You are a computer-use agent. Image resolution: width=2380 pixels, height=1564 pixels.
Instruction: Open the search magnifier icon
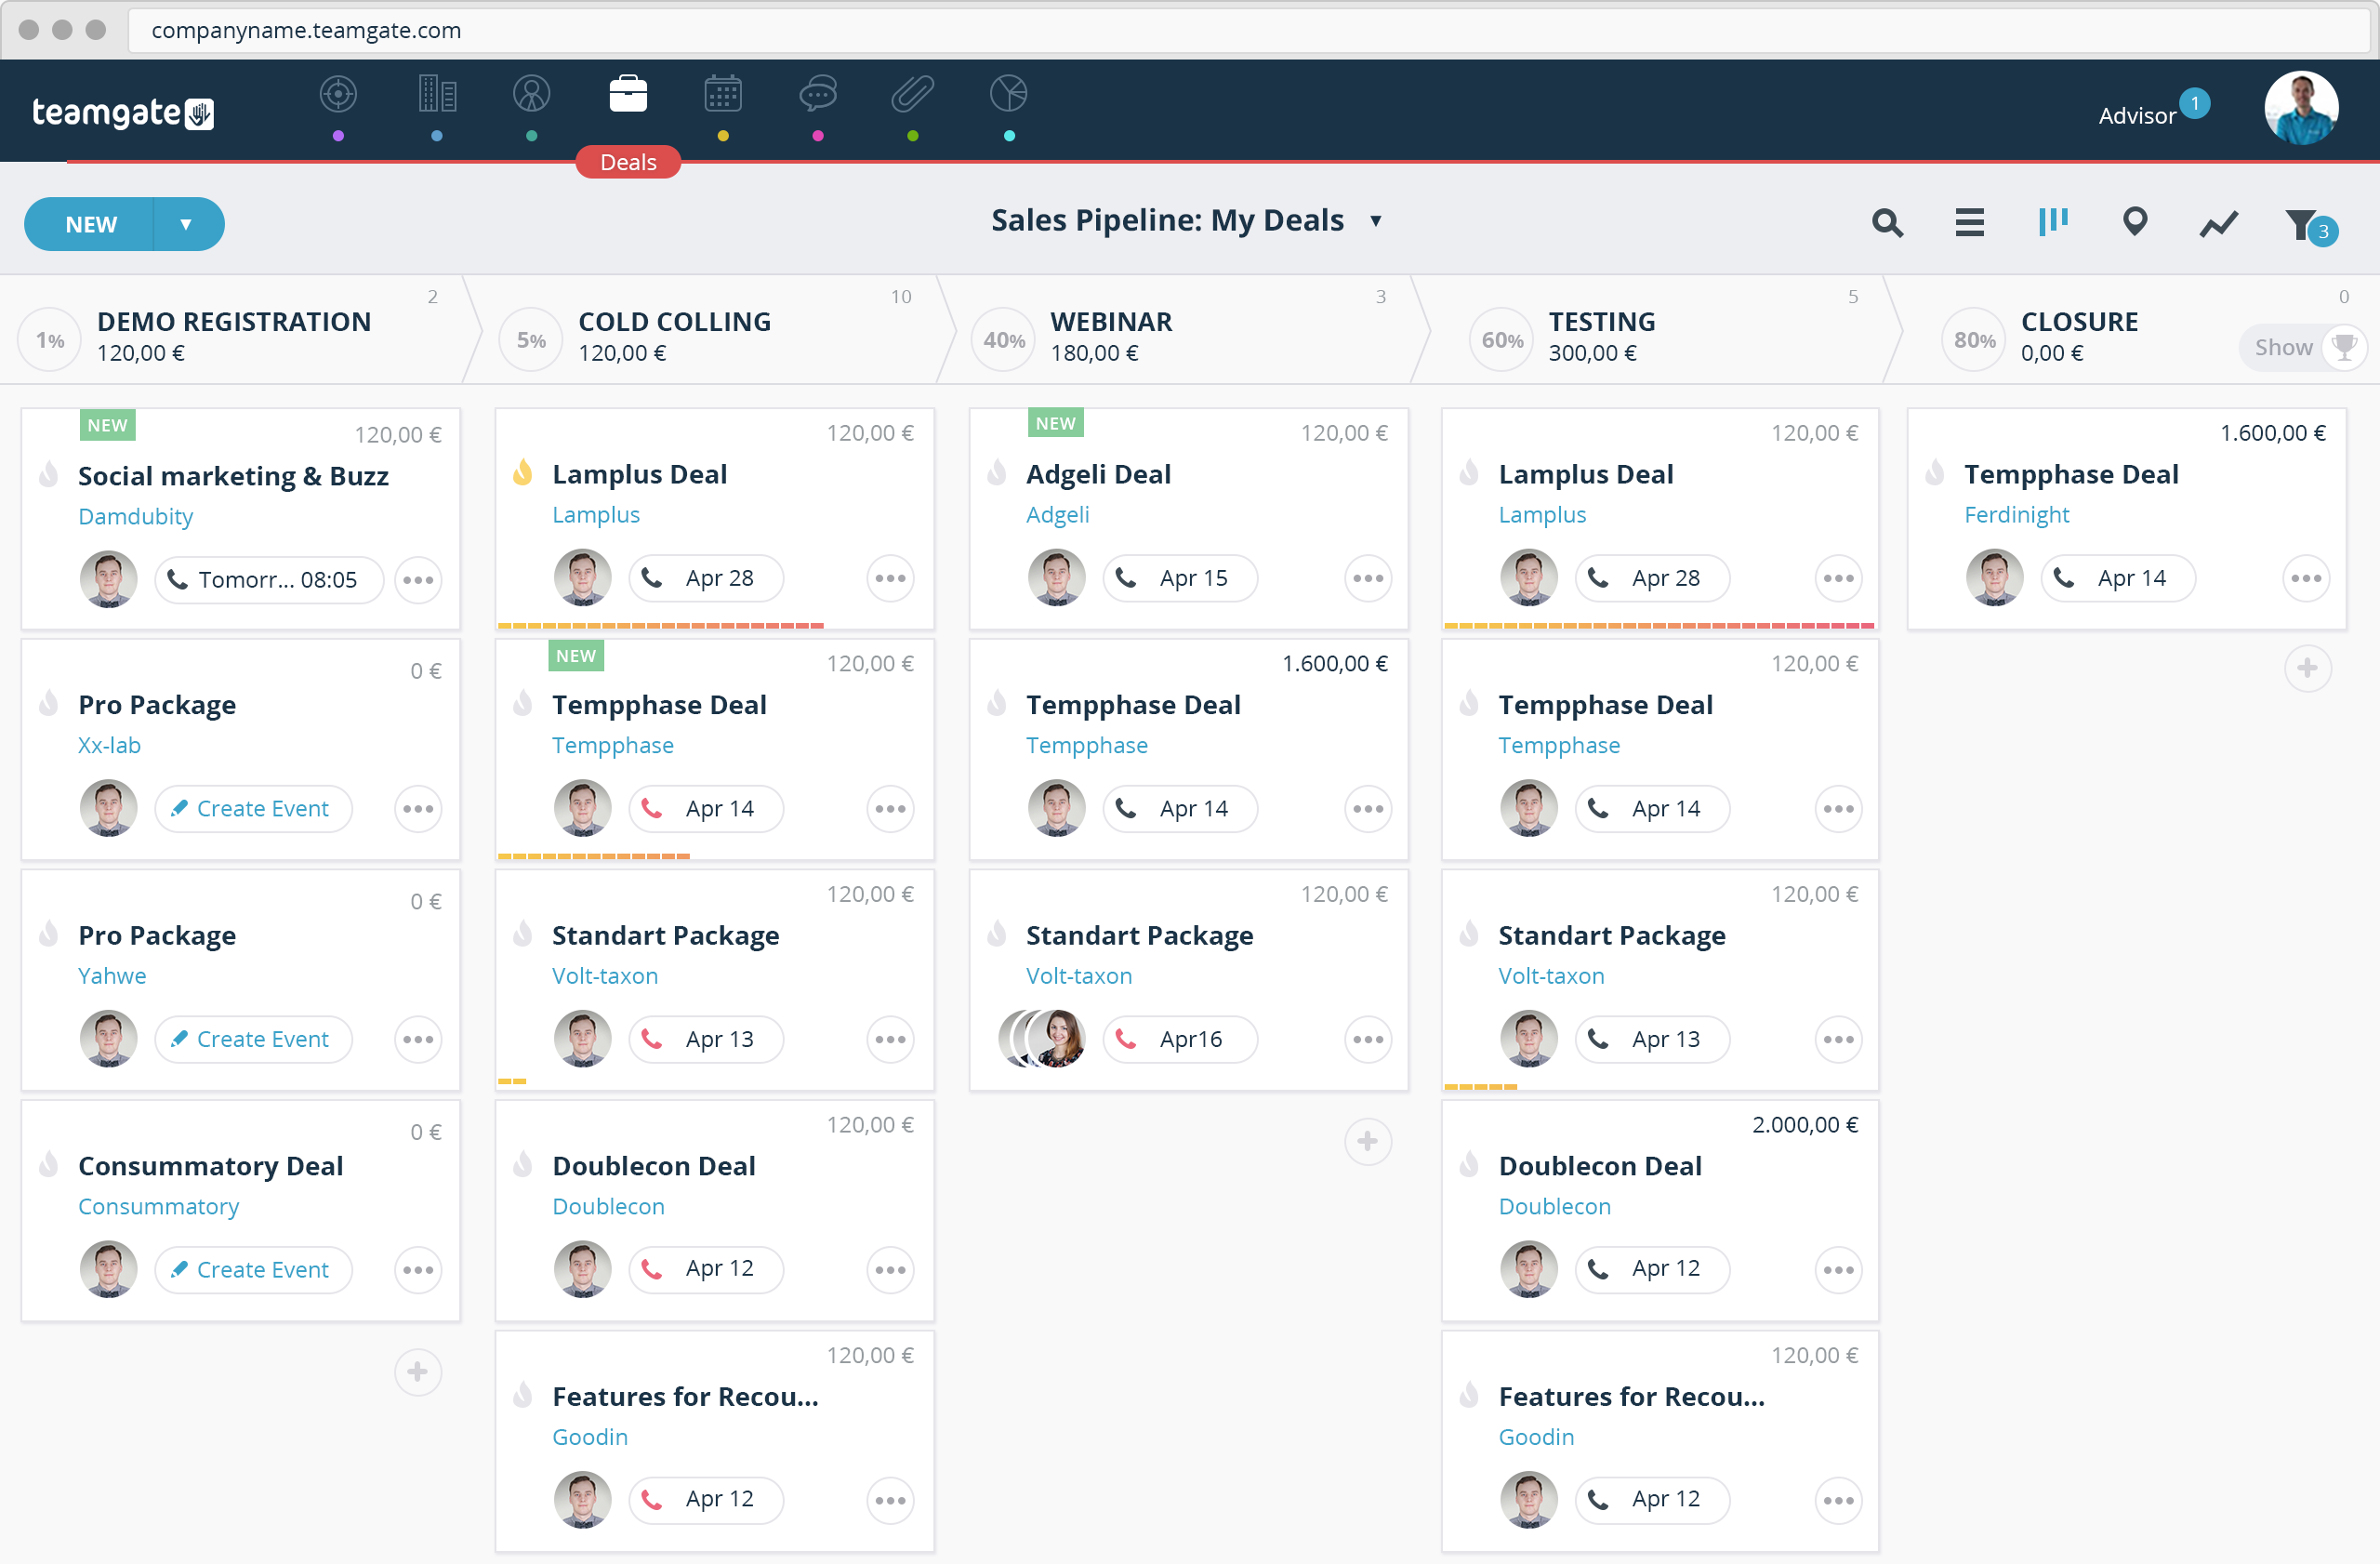[1886, 222]
